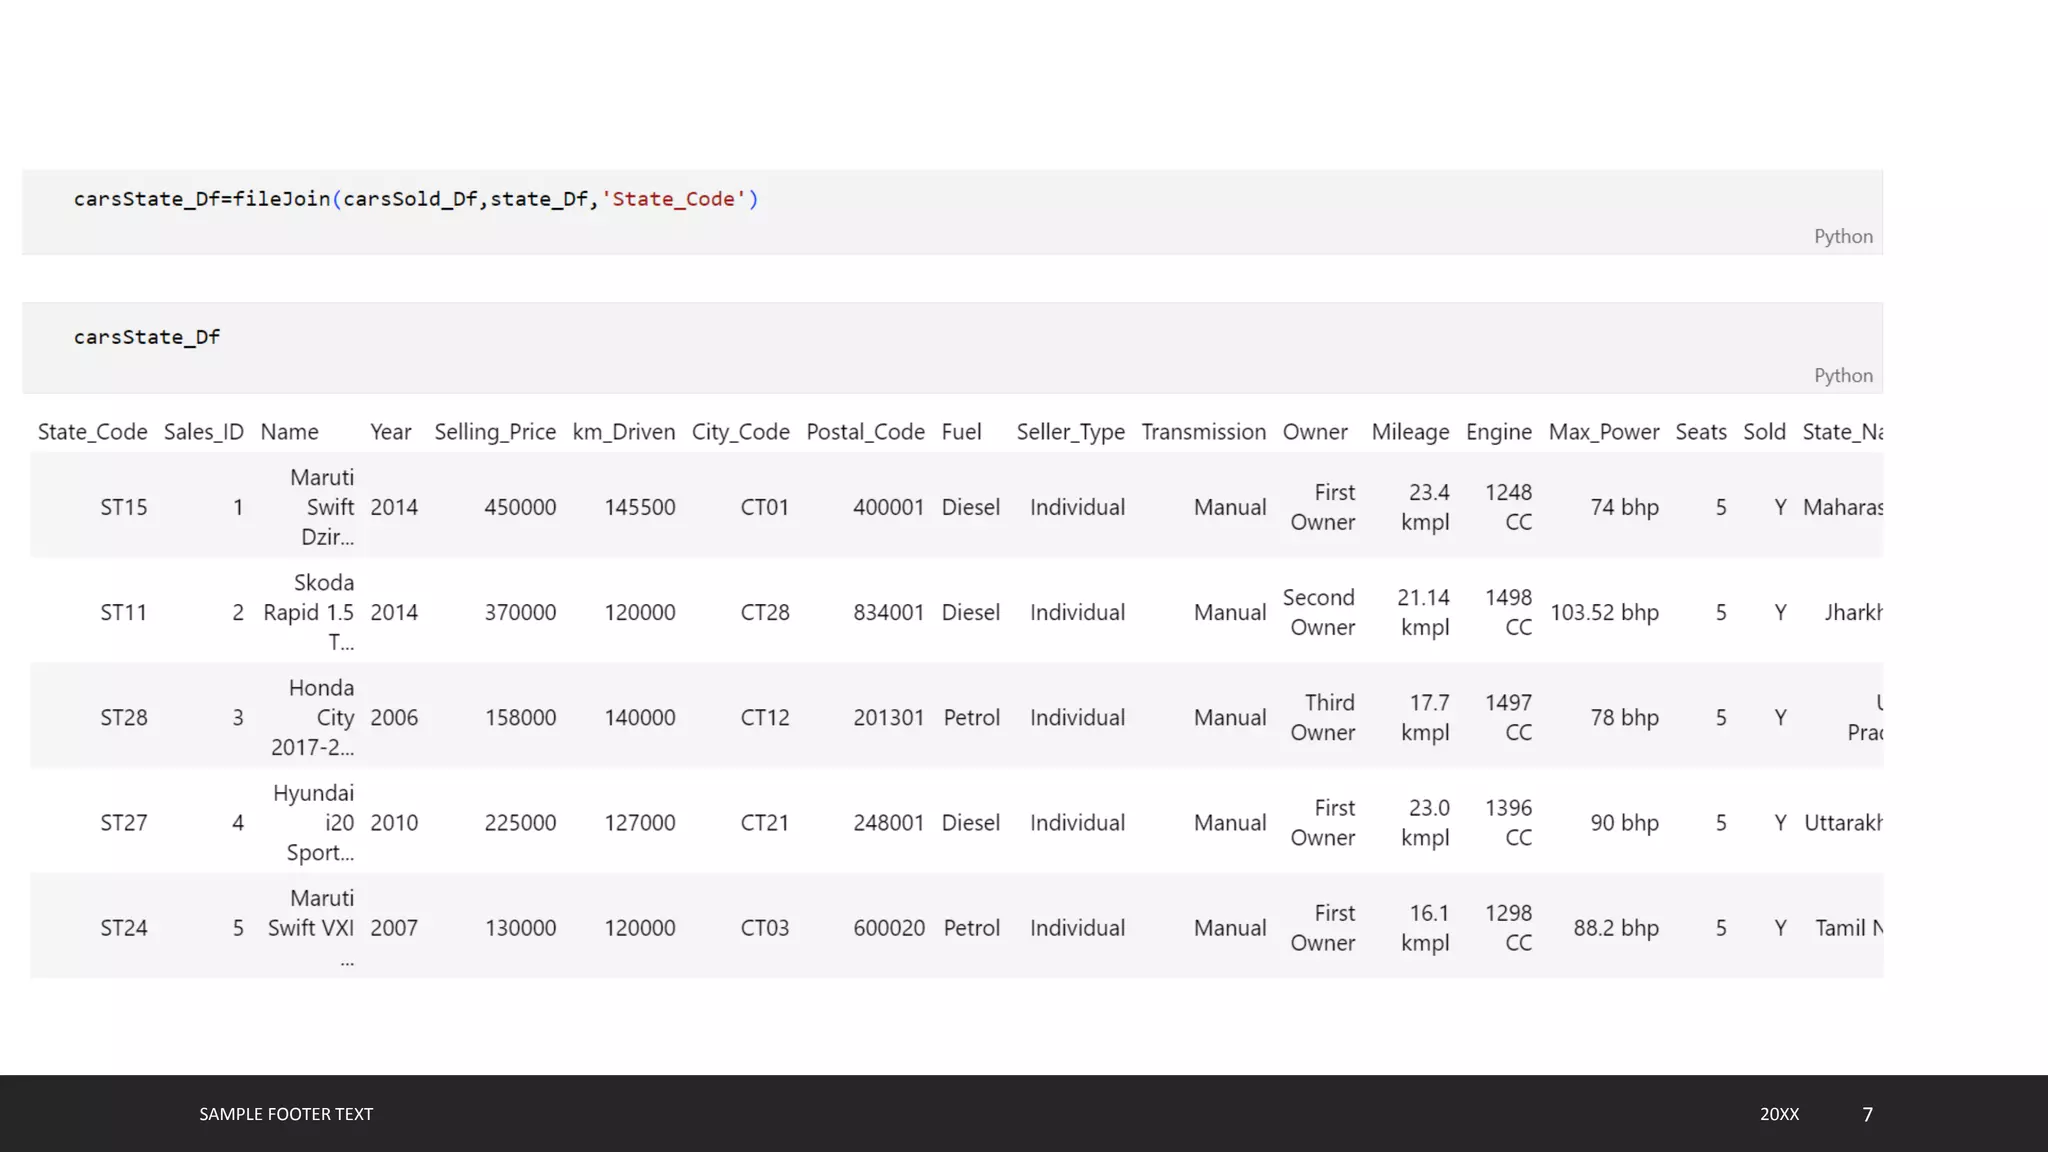Click the 600020 postal code cell
This screenshot has width=2048, height=1152.
coord(888,928)
